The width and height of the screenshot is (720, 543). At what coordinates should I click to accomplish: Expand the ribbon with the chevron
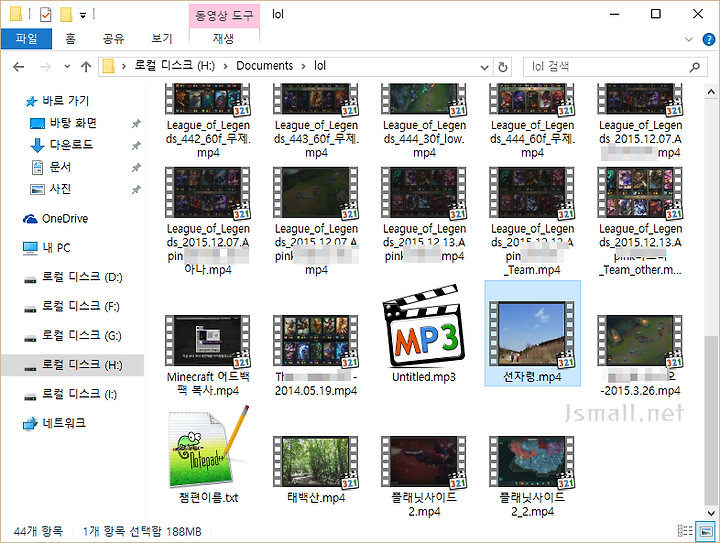pos(688,39)
